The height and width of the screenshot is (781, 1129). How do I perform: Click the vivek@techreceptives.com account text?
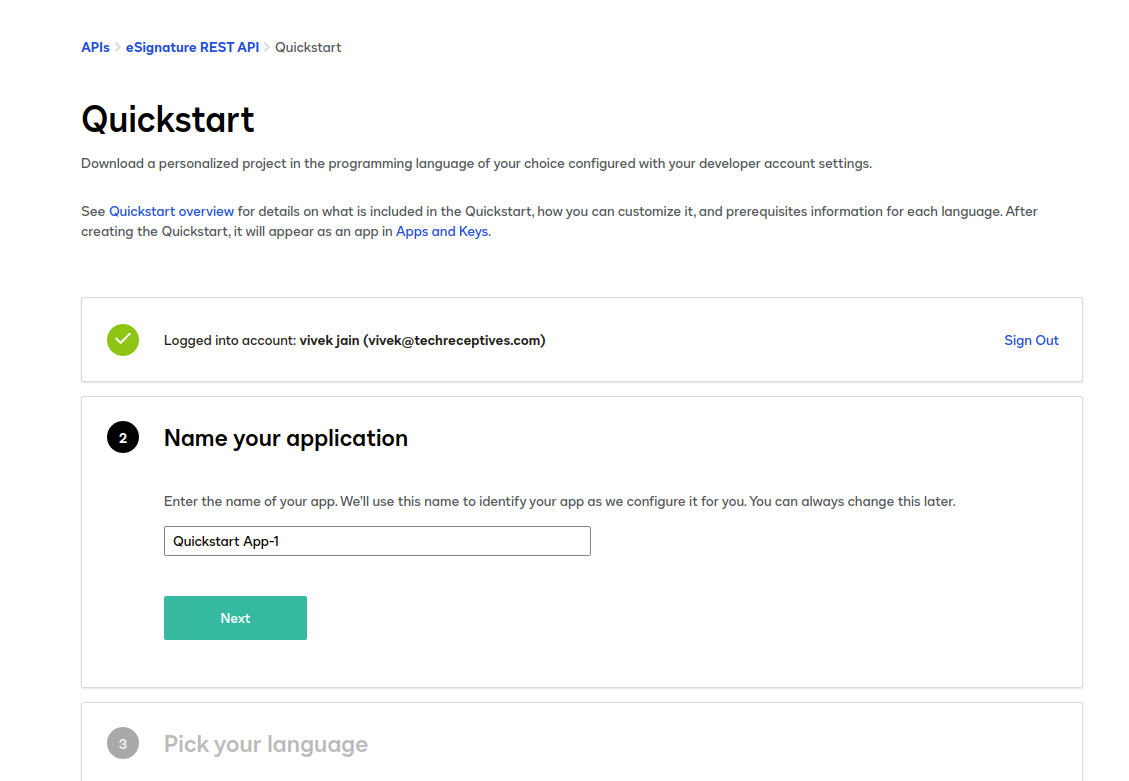(x=454, y=340)
